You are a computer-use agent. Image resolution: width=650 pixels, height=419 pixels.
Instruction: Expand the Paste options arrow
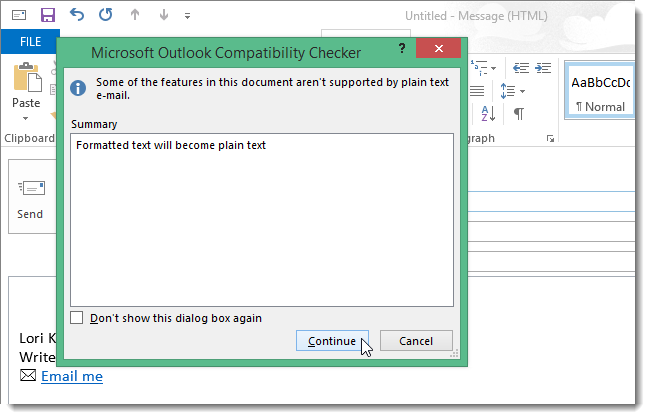click(26, 119)
